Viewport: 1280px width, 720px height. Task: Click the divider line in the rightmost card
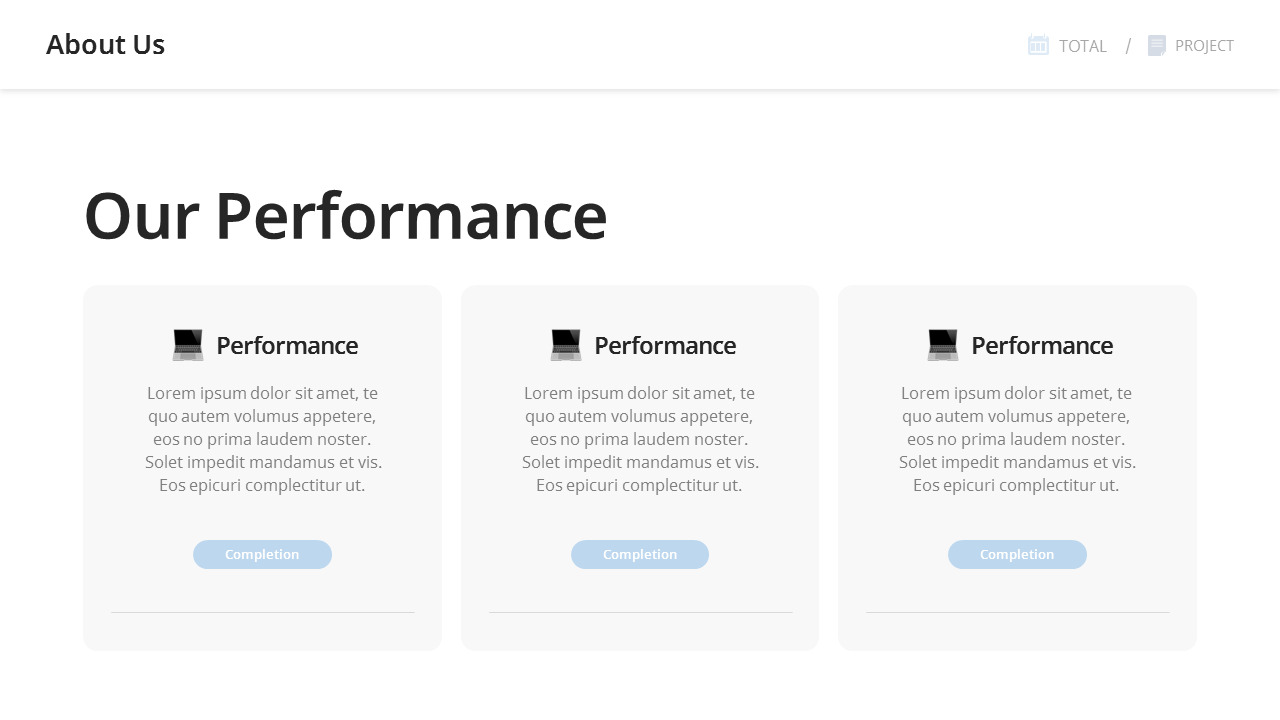[1017, 612]
